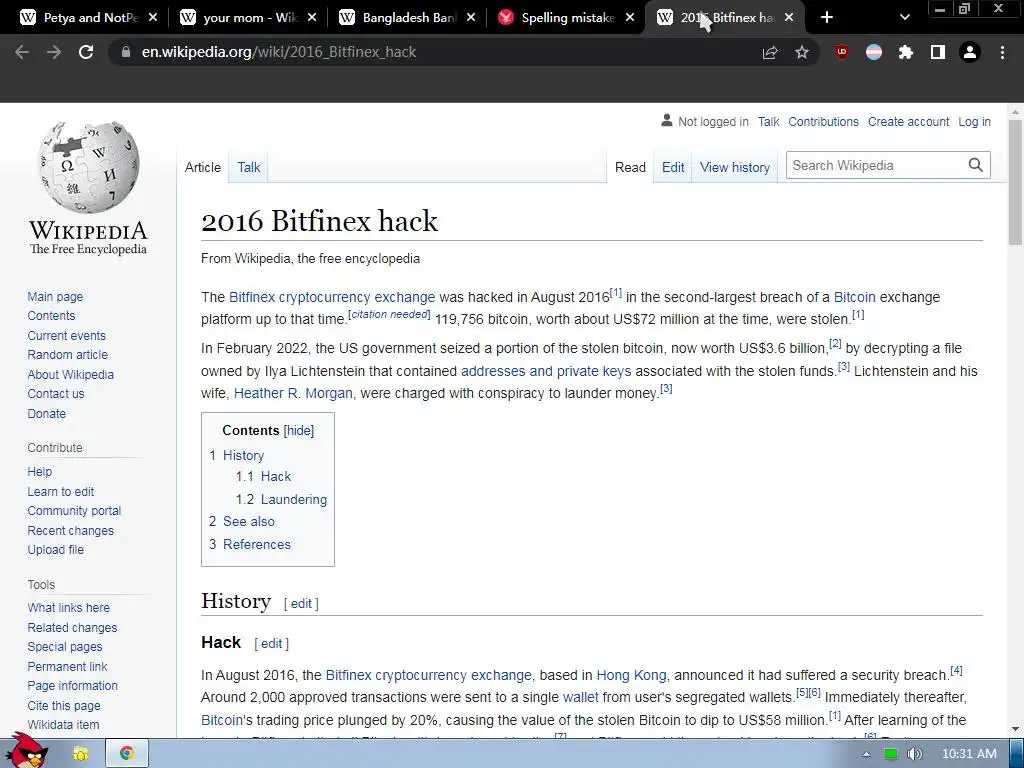
Task: Open Chrome three-dot menu
Action: coord(1002,52)
